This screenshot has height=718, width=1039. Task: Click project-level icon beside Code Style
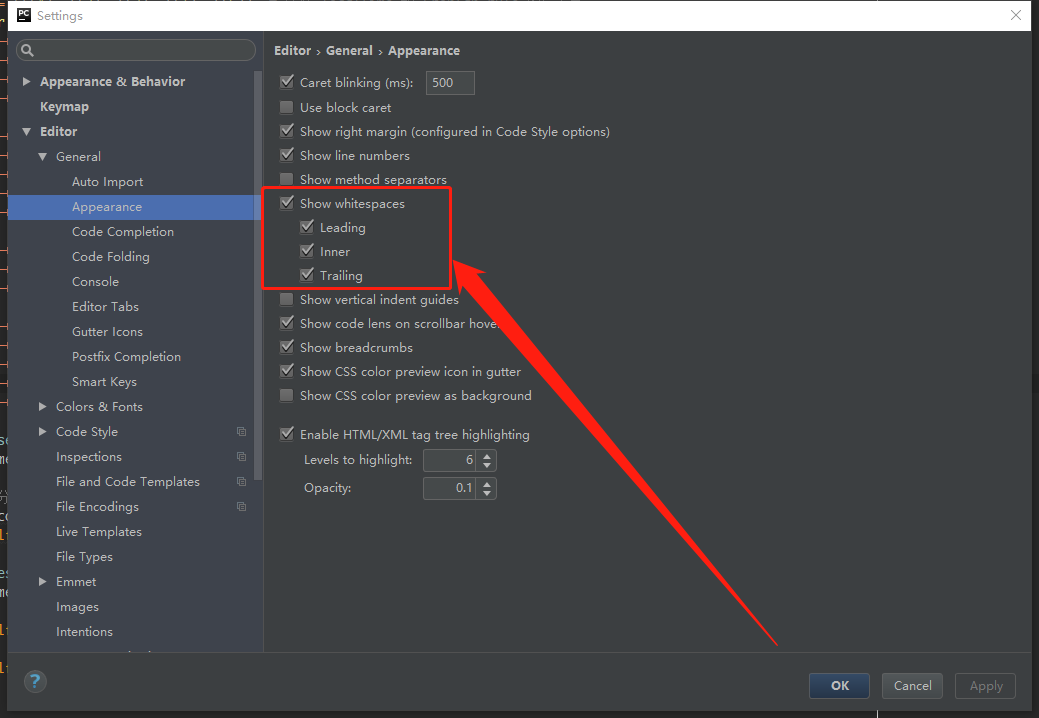tap(241, 432)
